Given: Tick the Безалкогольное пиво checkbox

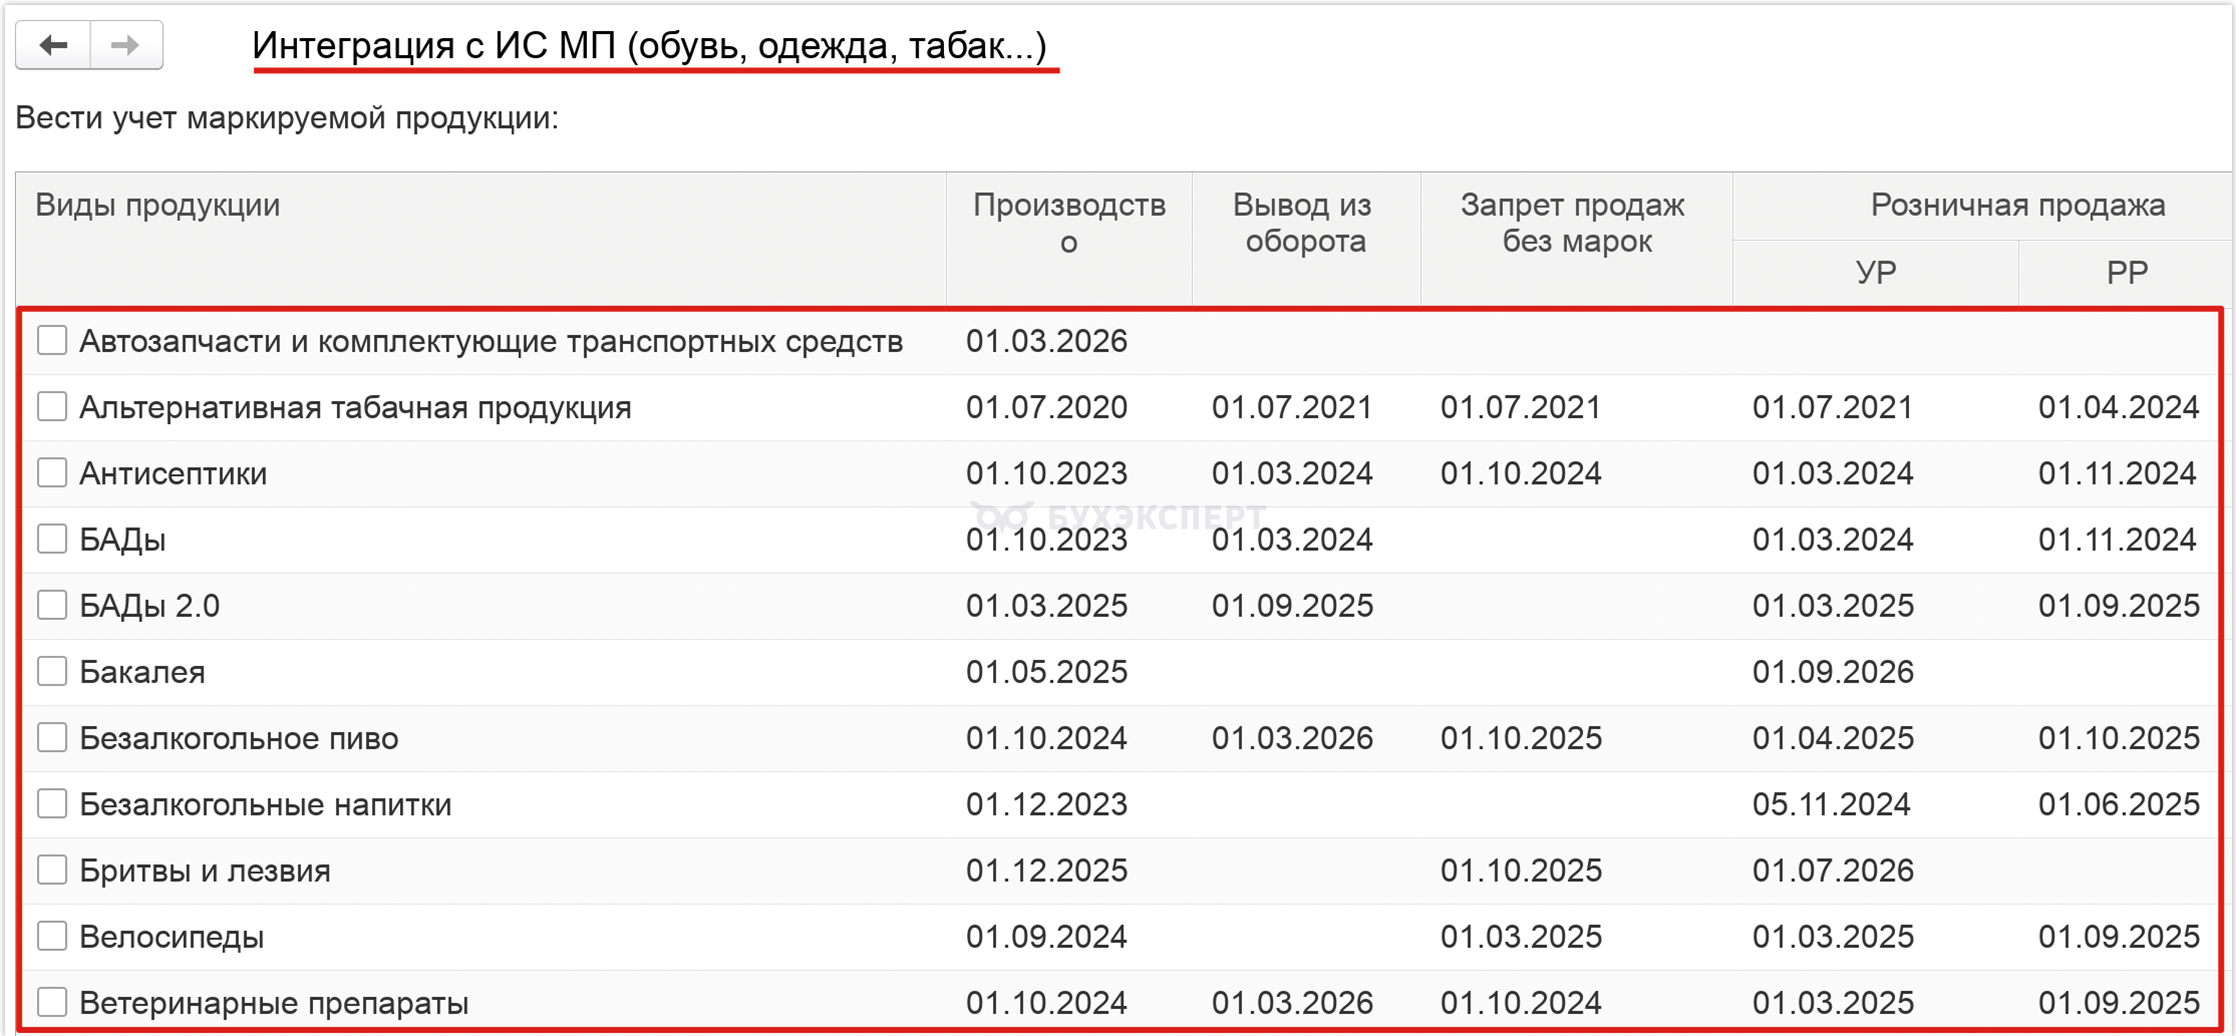Looking at the screenshot, I should [52, 737].
